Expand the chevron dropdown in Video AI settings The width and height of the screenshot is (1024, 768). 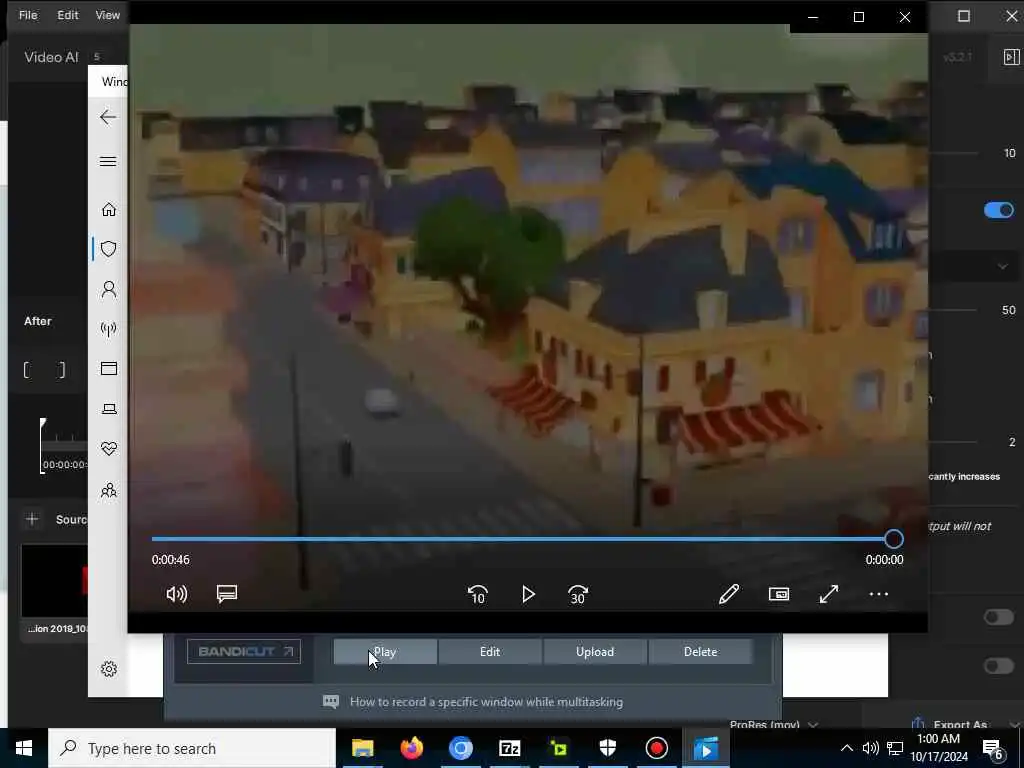(1002, 266)
